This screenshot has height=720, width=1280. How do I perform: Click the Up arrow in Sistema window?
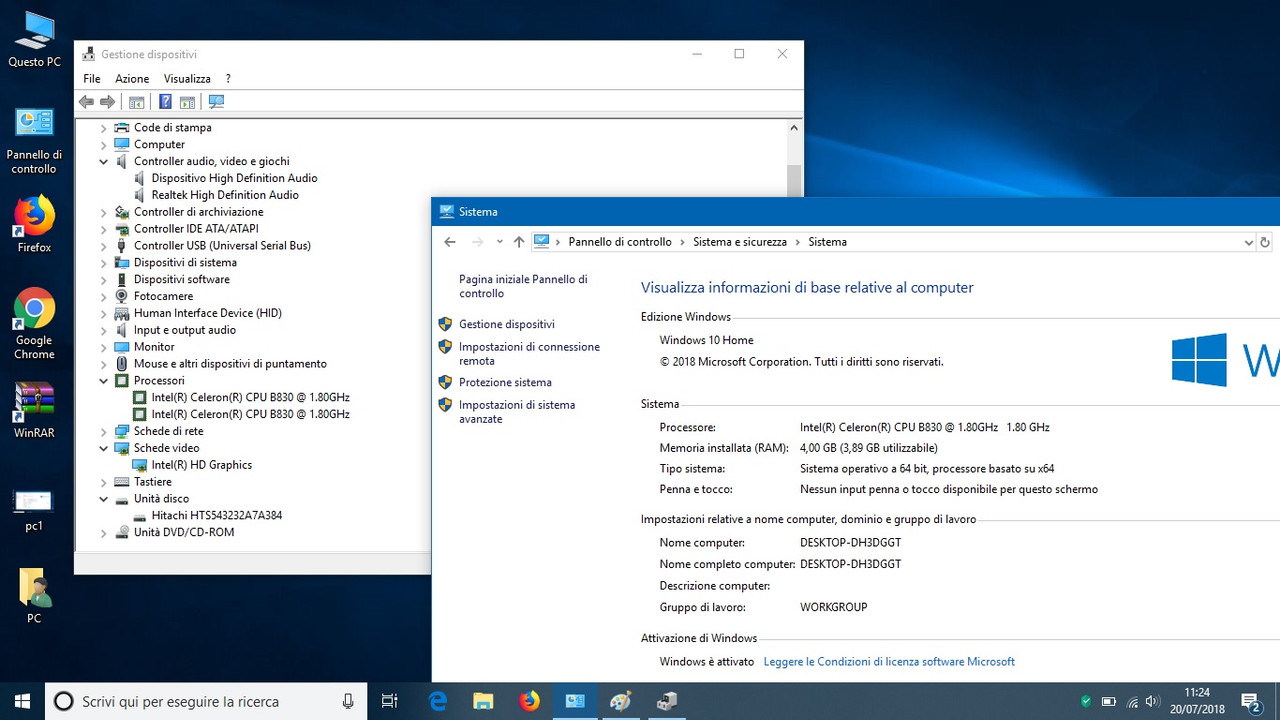click(518, 242)
